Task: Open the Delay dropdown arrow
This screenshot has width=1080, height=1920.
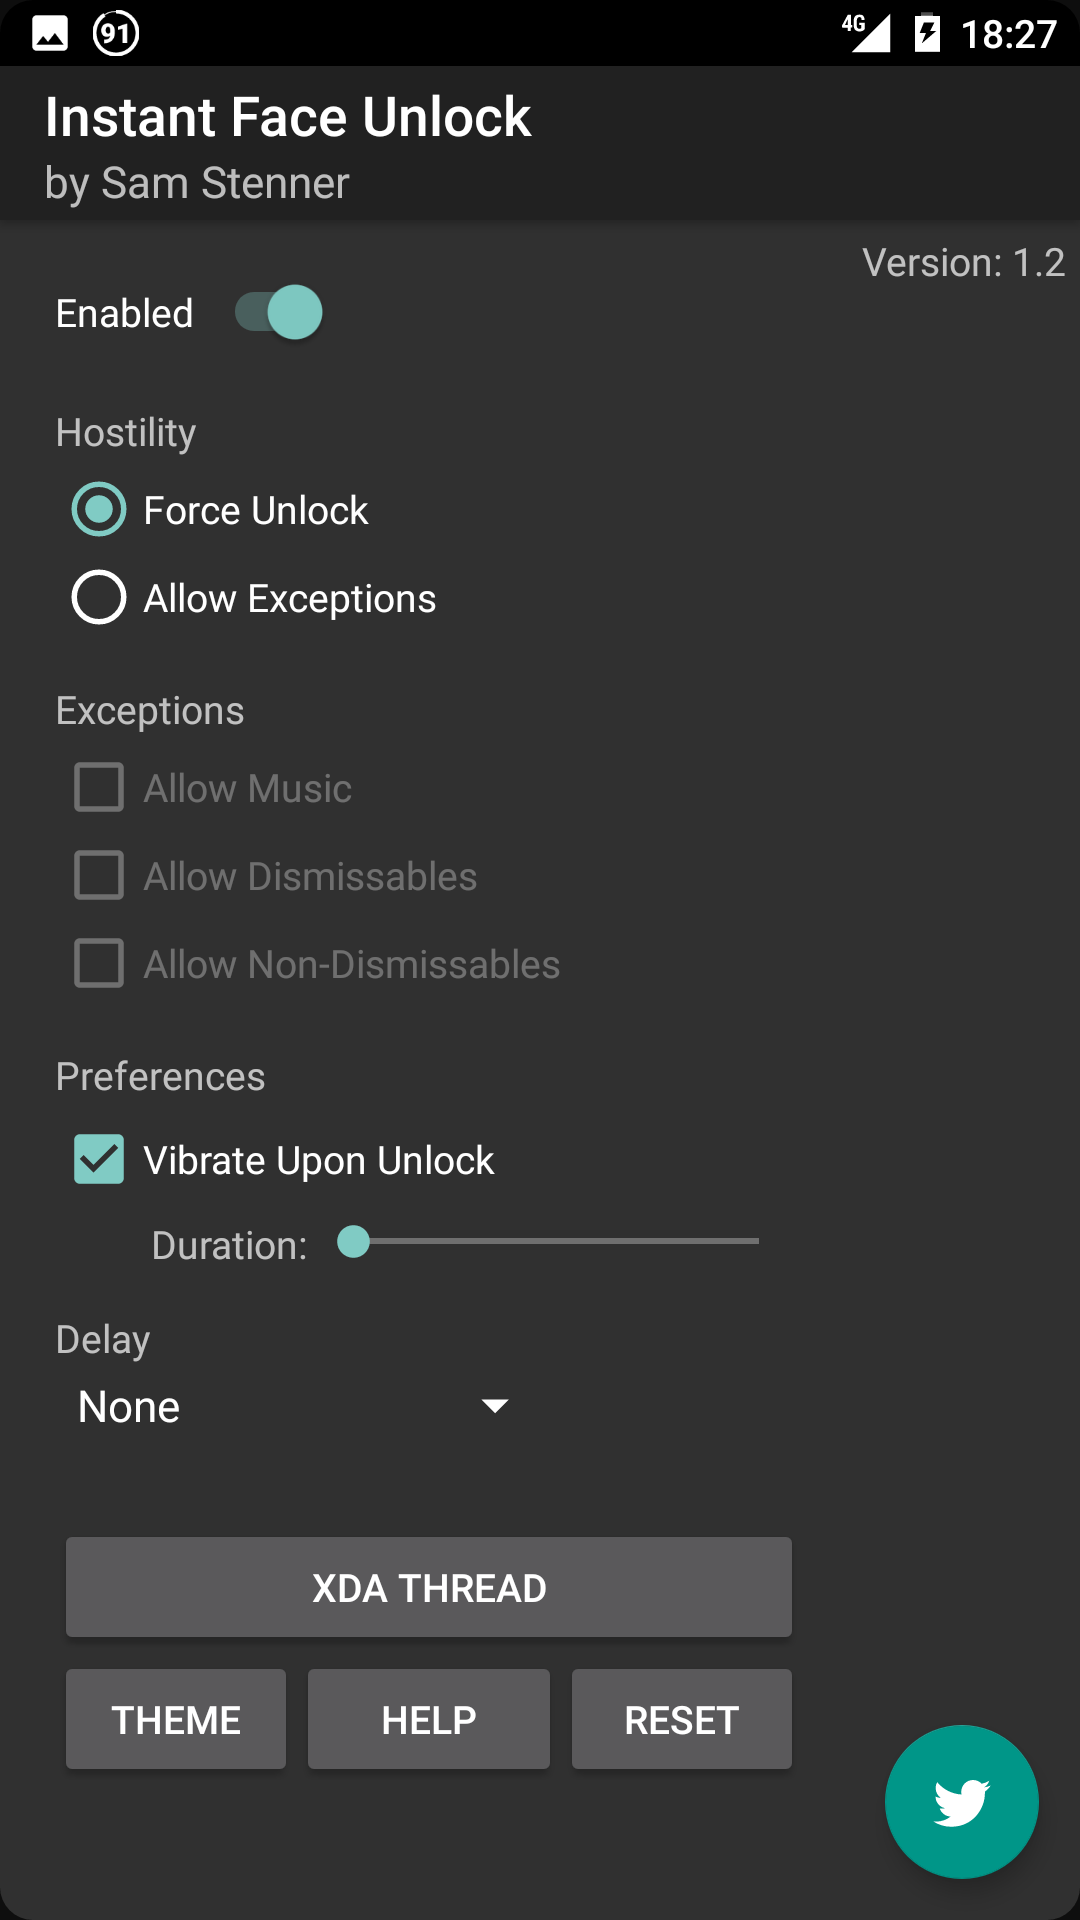Action: tap(495, 1406)
